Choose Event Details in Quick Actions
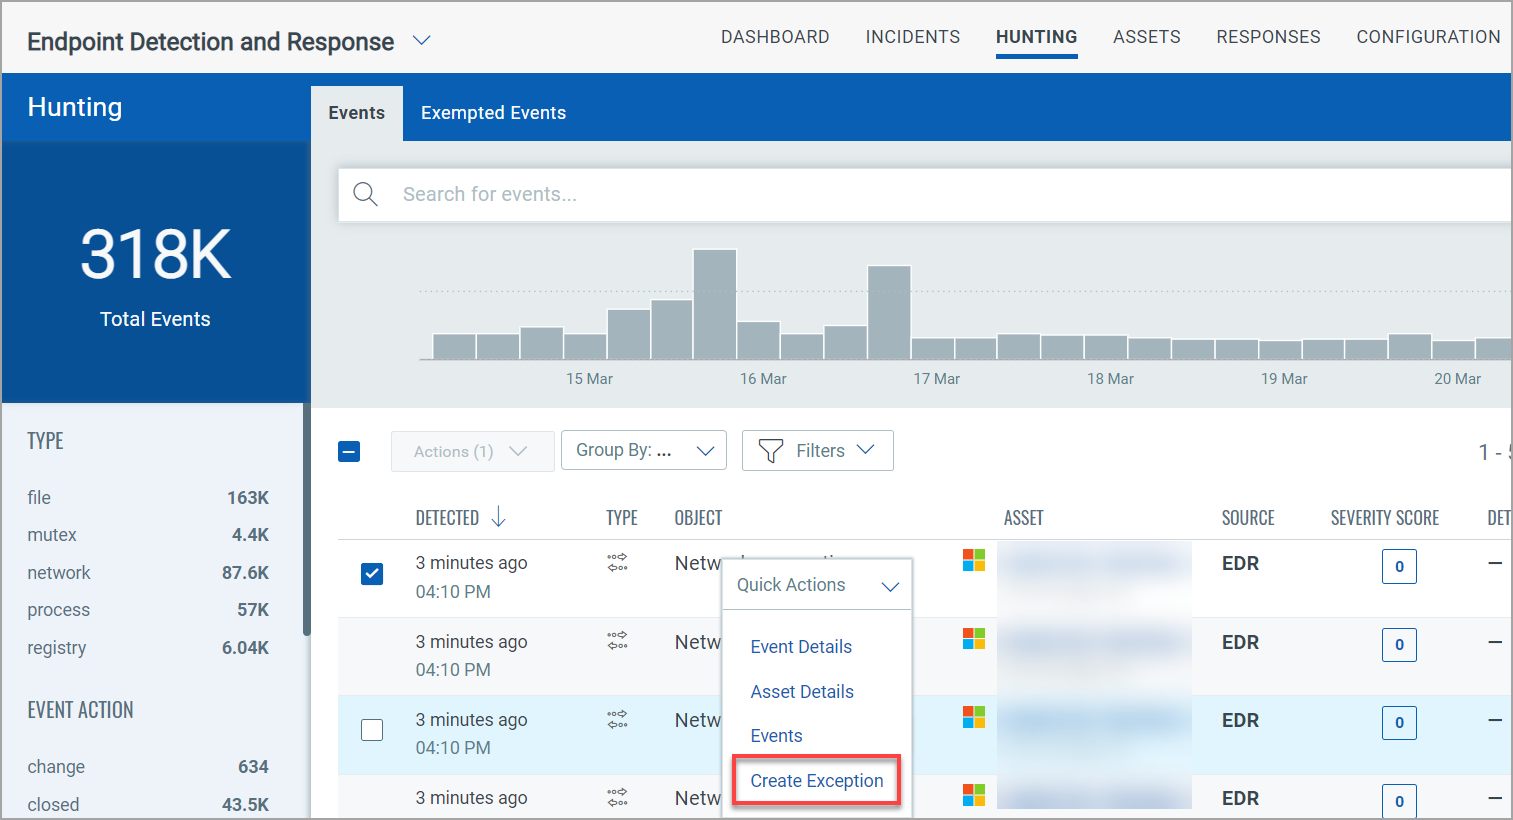The height and width of the screenshot is (820, 1513). [x=801, y=647]
